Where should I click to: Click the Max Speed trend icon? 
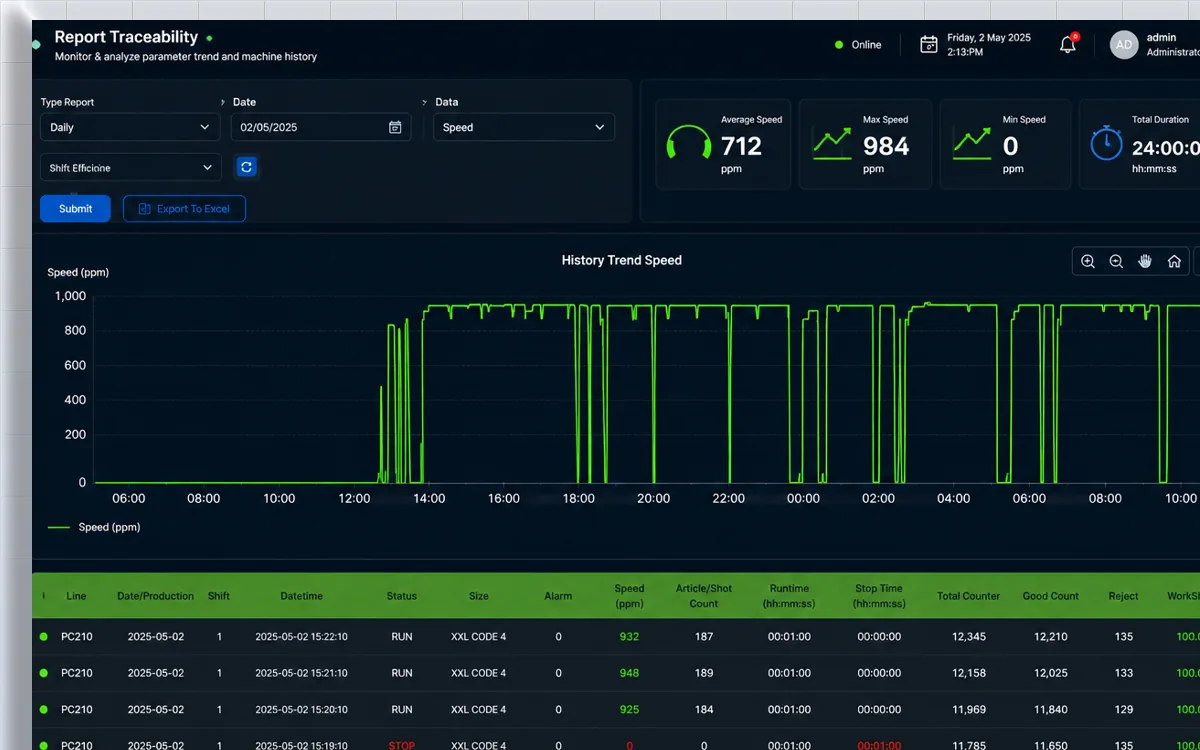(831, 143)
